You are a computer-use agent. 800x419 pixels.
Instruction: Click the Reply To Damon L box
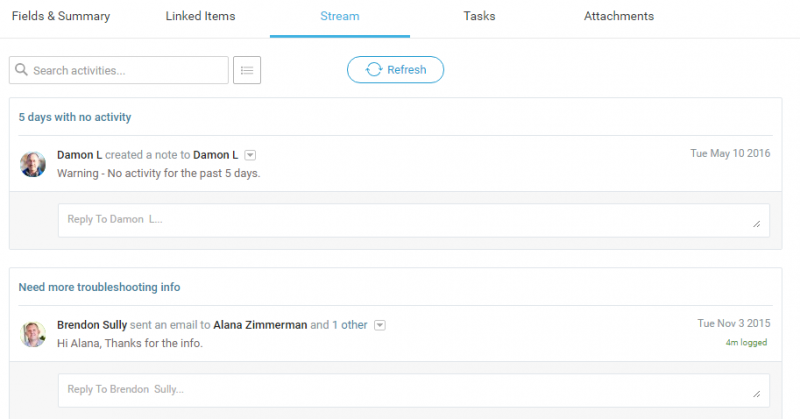[x=413, y=220]
